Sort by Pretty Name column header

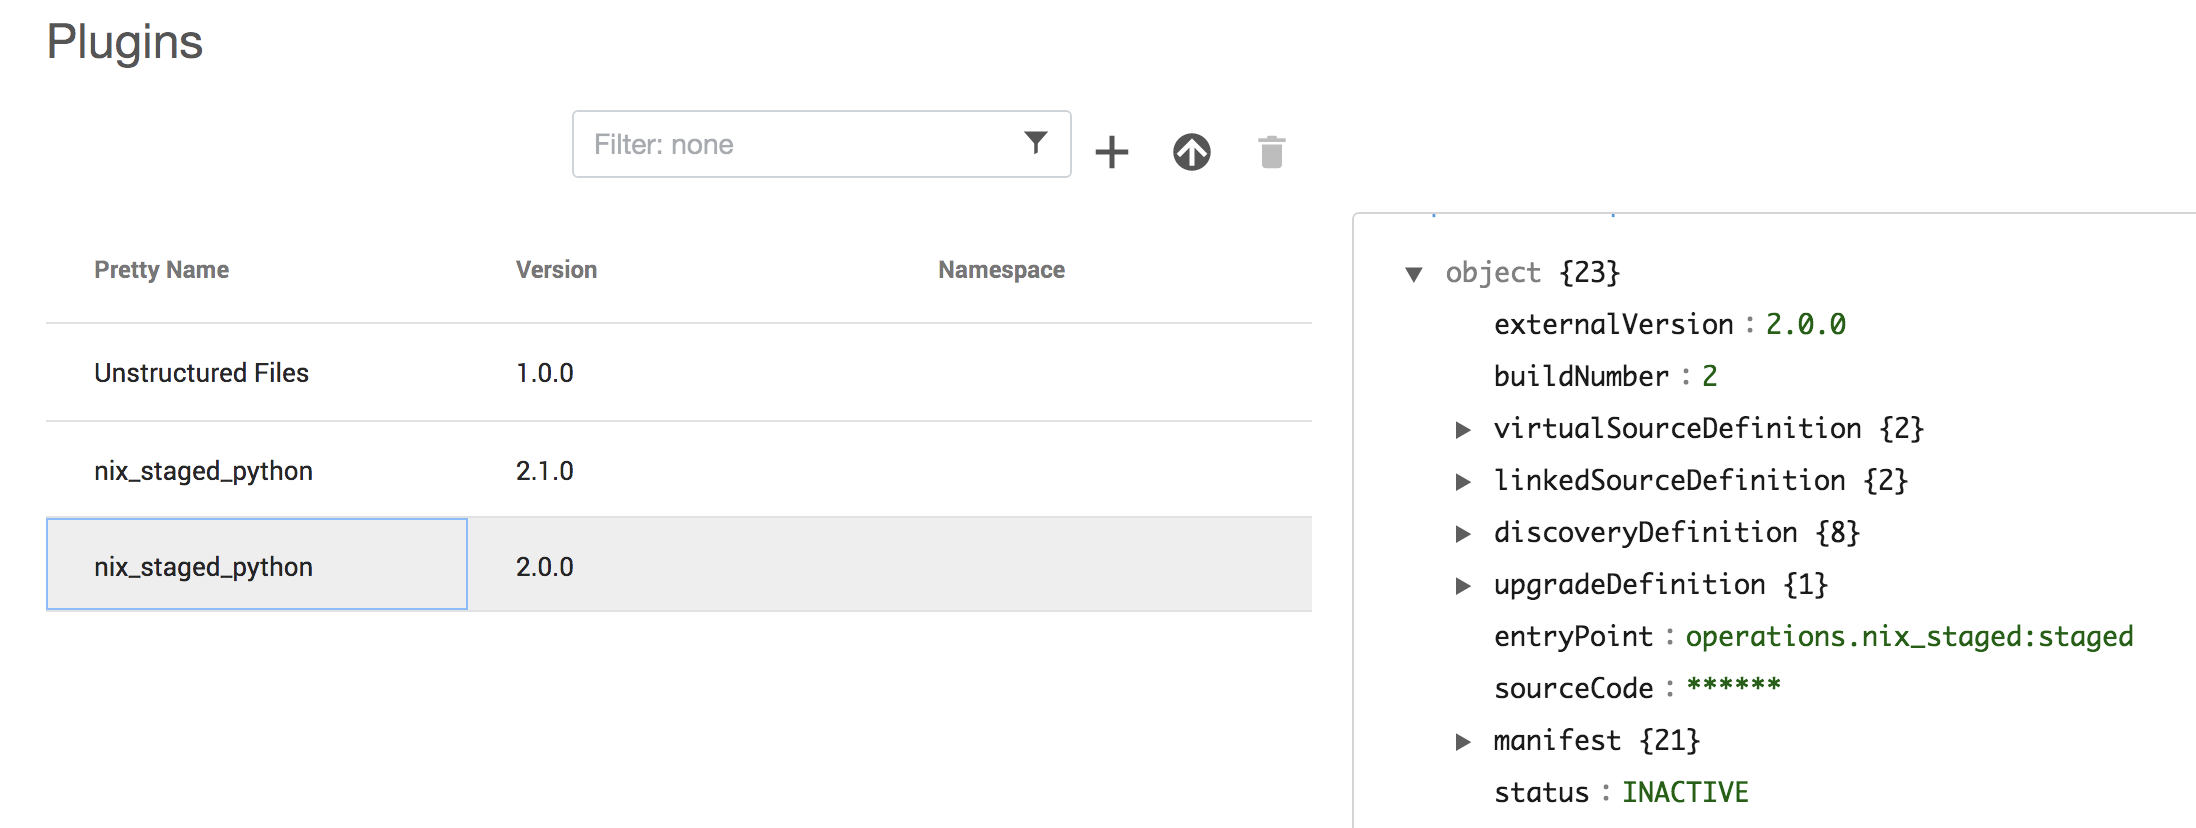(161, 270)
